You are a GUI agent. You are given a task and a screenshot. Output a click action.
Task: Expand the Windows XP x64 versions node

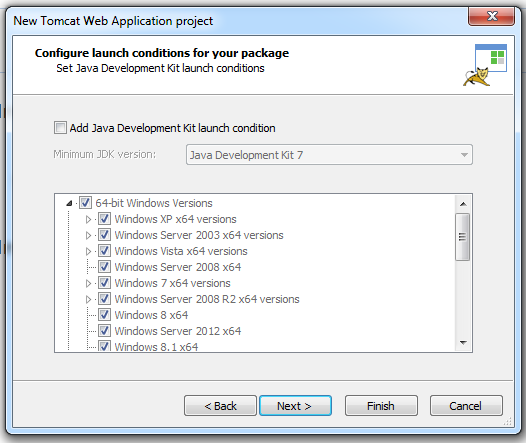(88, 219)
